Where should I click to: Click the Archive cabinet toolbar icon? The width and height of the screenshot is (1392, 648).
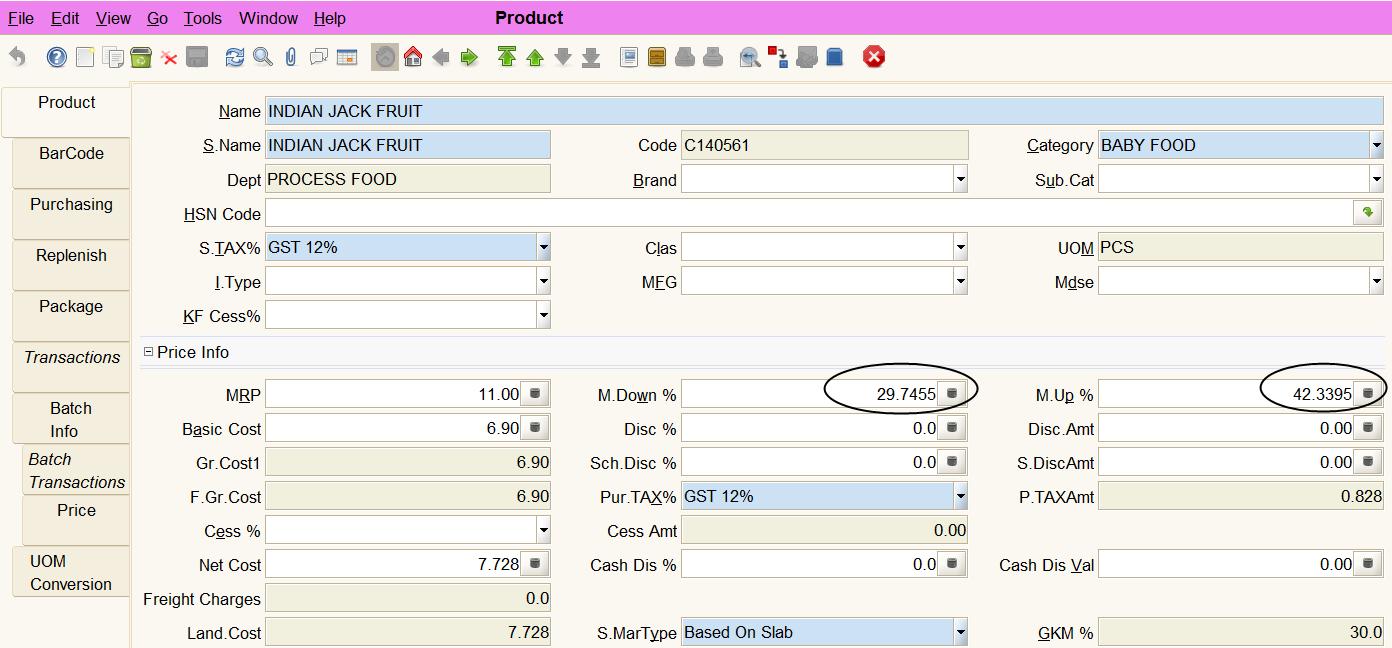point(657,57)
